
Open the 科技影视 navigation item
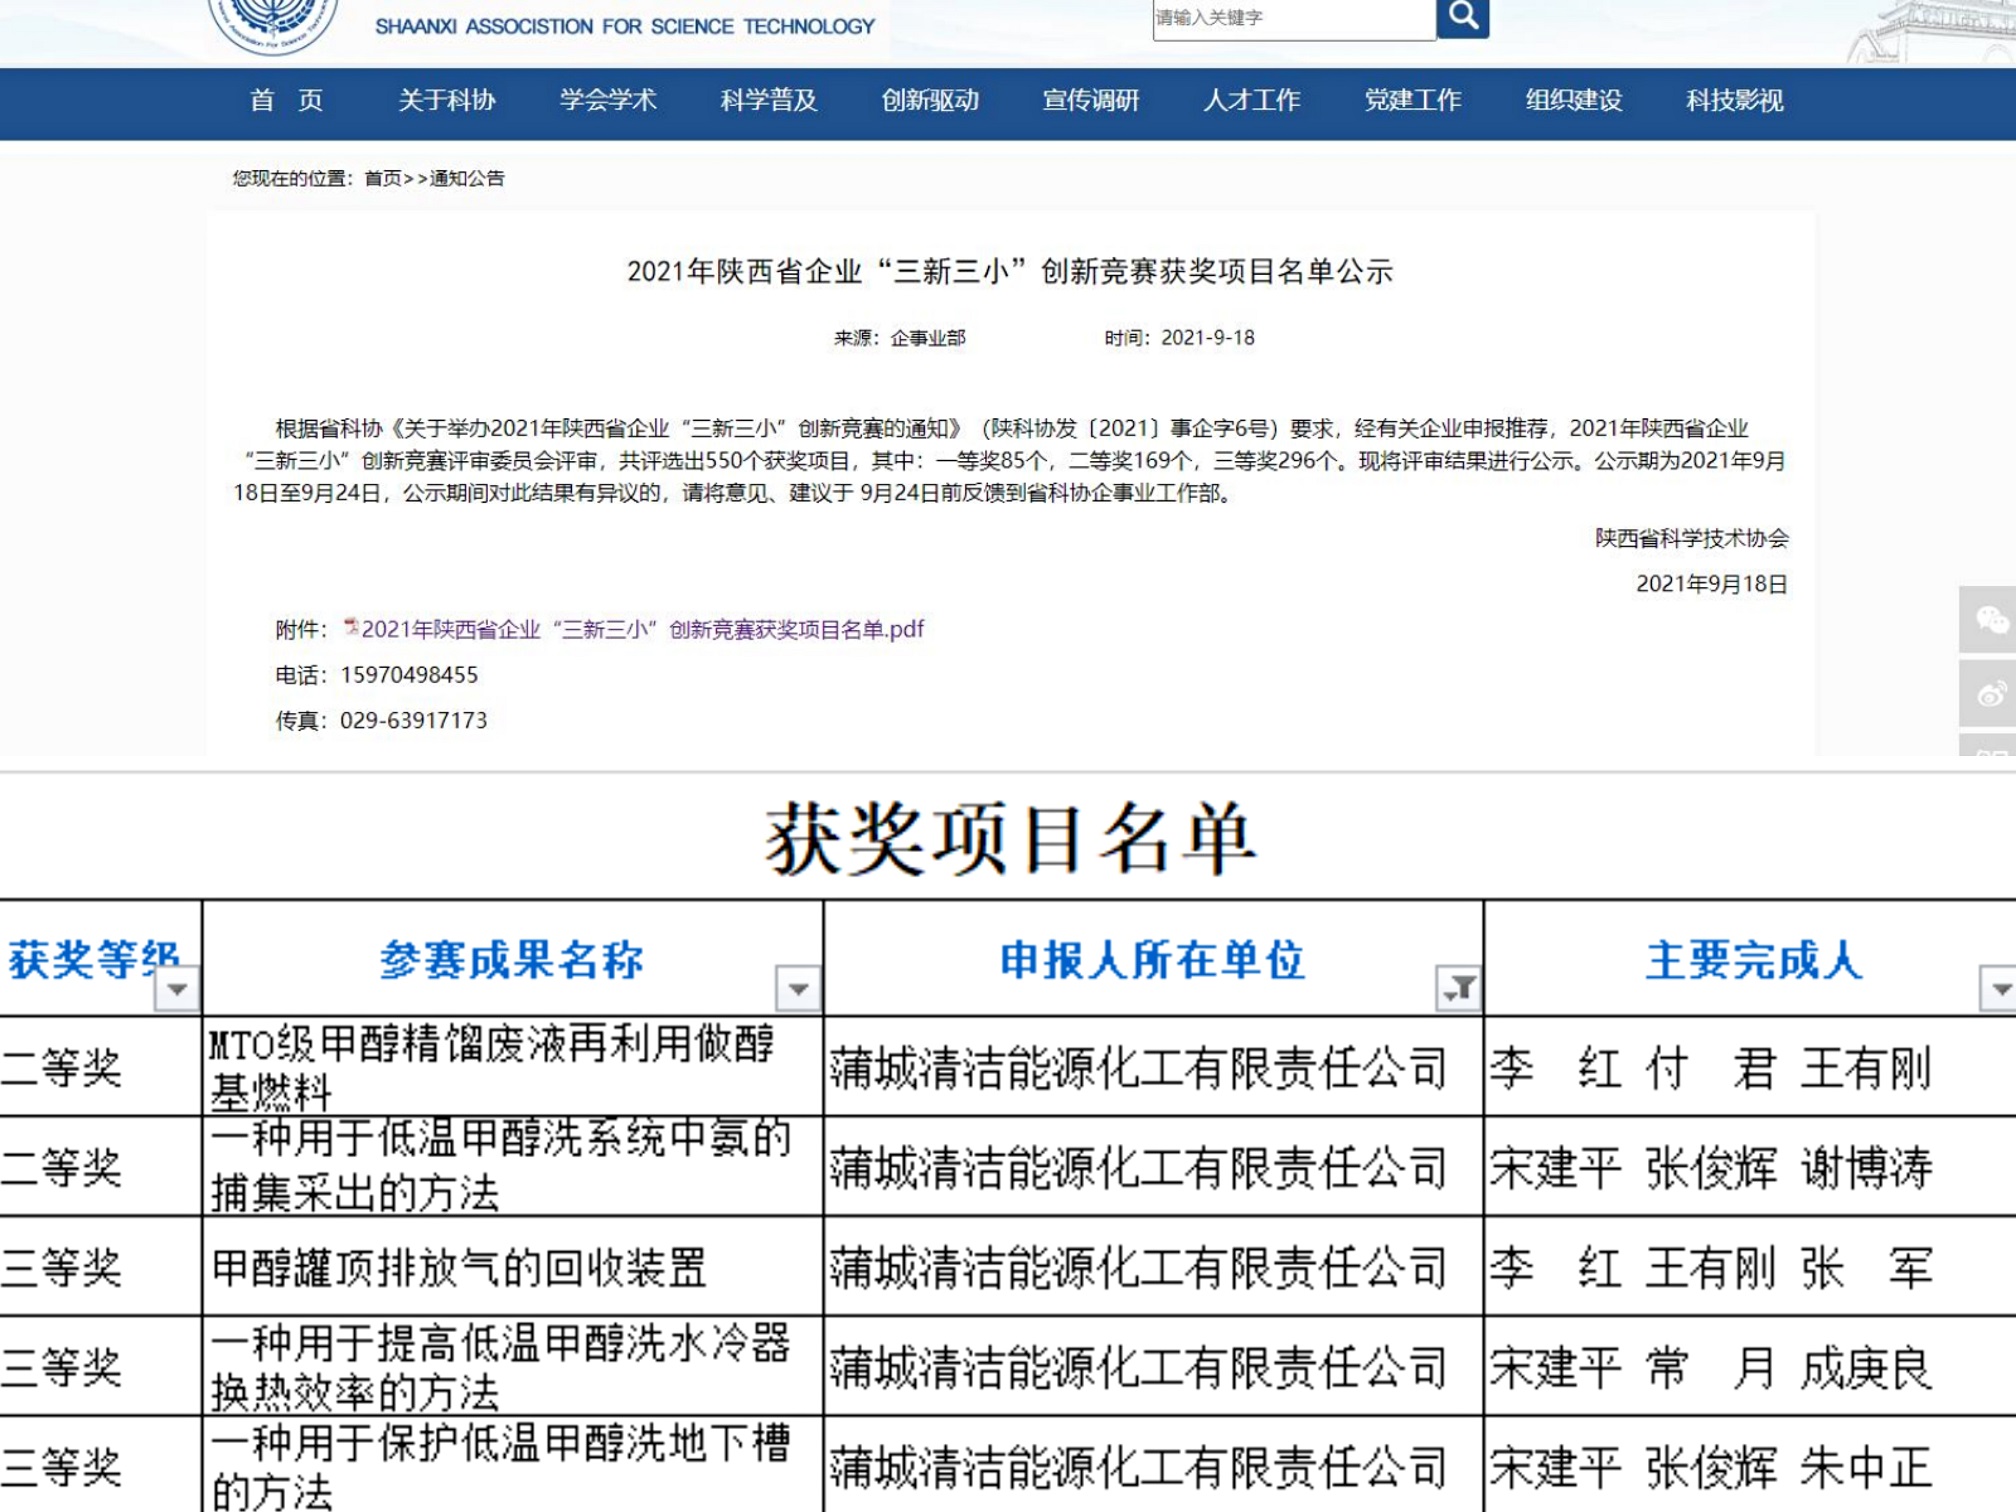pos(1735,100)
